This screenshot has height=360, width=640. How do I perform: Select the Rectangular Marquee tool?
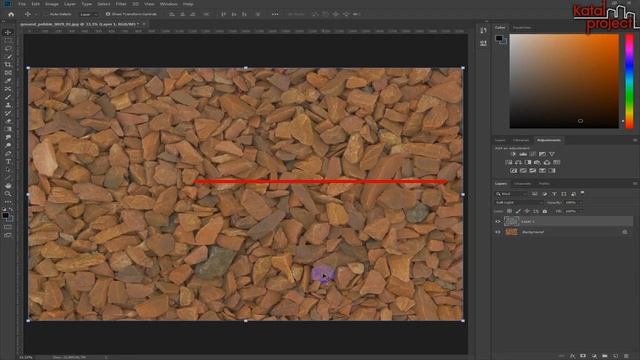click(8, 40)
